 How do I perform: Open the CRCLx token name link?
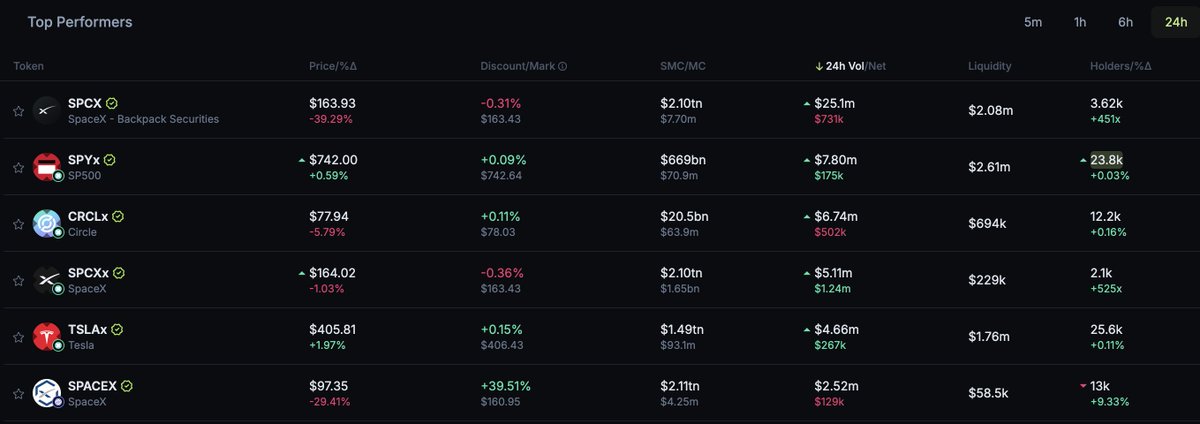coord(89,216)
